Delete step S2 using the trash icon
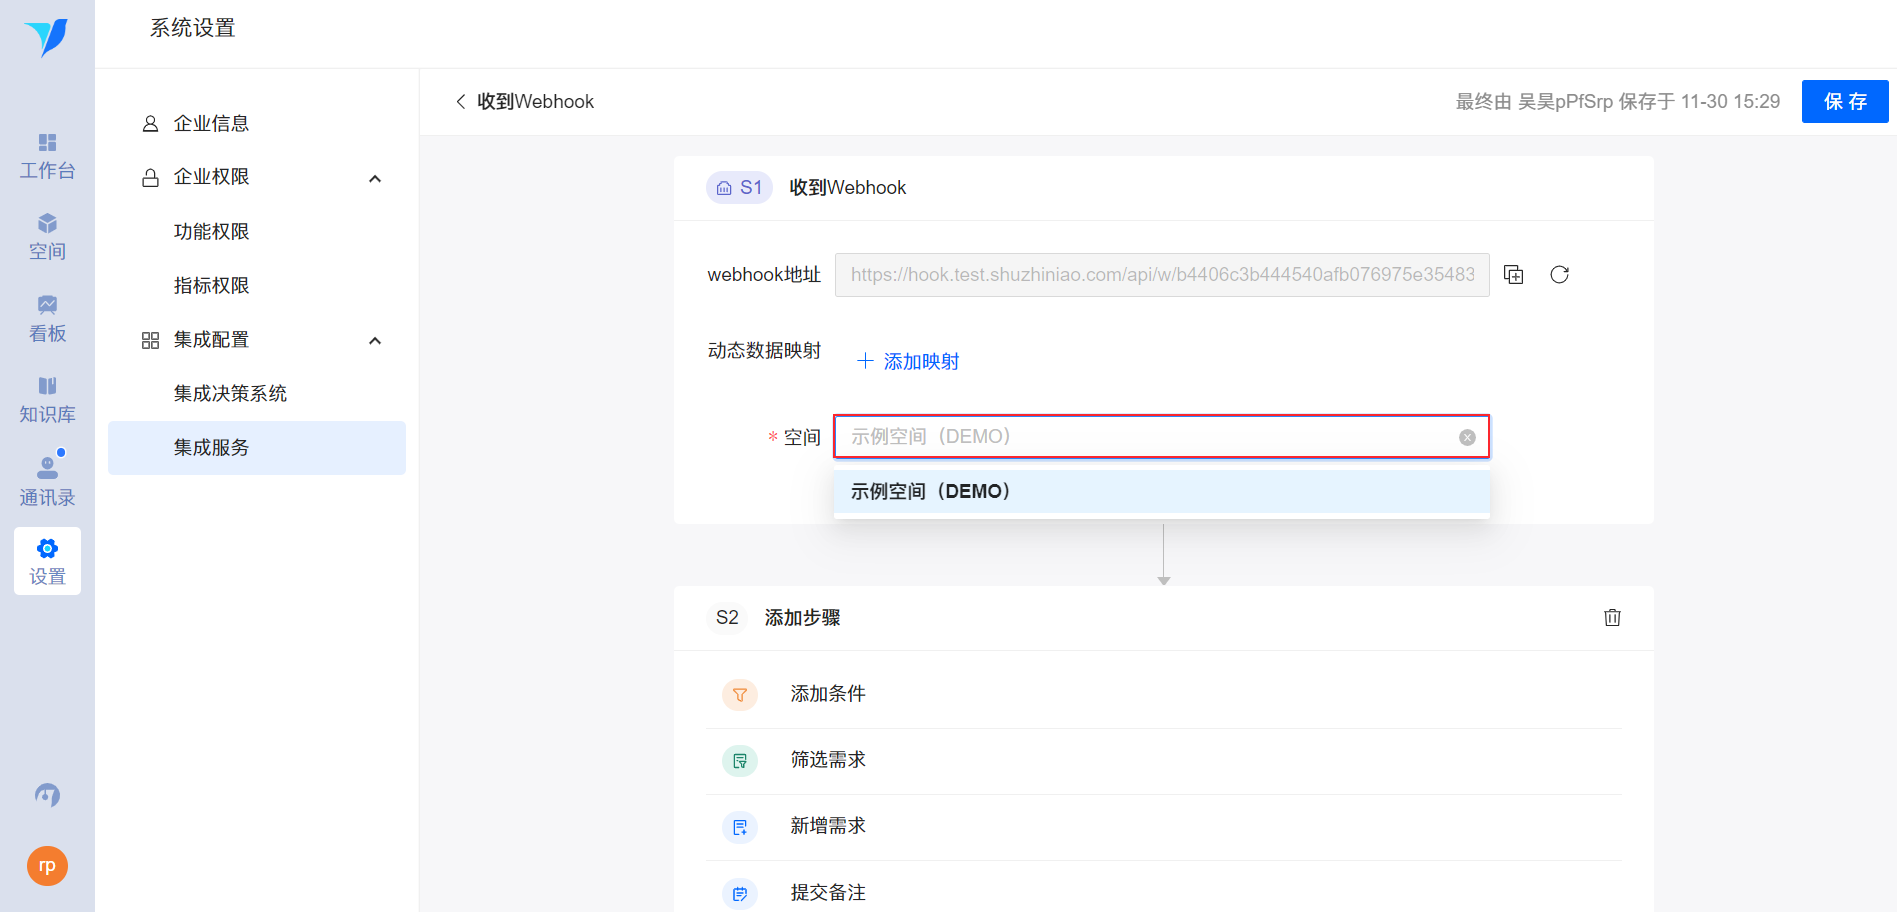Image resolution: width=1897 pixels, height=912 pixels. pos(1612,618)
